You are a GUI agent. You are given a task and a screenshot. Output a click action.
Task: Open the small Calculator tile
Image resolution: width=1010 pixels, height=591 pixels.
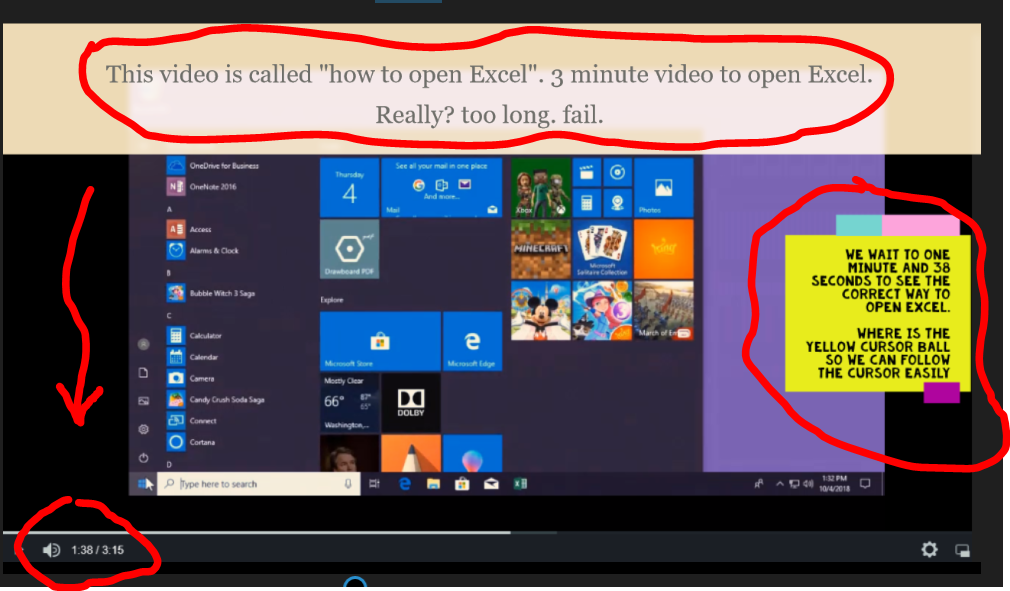(x=587, y=203)
